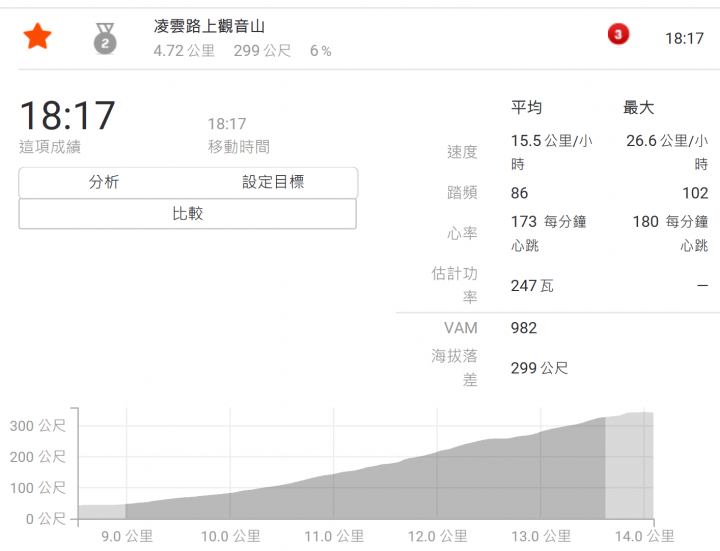Click the 這項成績 label
This screenshot has width=720, height=551.
coord(50,147)
